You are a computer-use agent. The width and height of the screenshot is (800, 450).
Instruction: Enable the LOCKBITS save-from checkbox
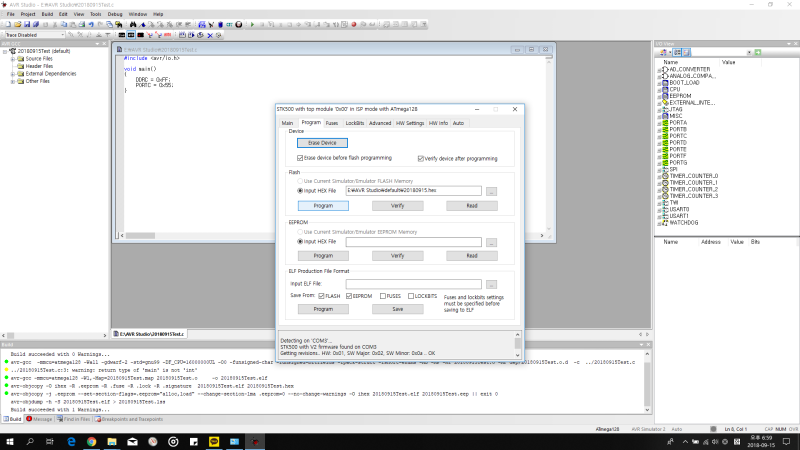411,296
